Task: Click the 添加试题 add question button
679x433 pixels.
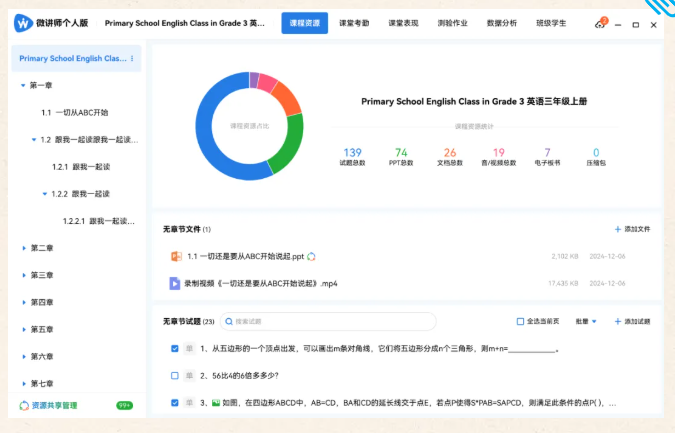Action: point(632,322)
